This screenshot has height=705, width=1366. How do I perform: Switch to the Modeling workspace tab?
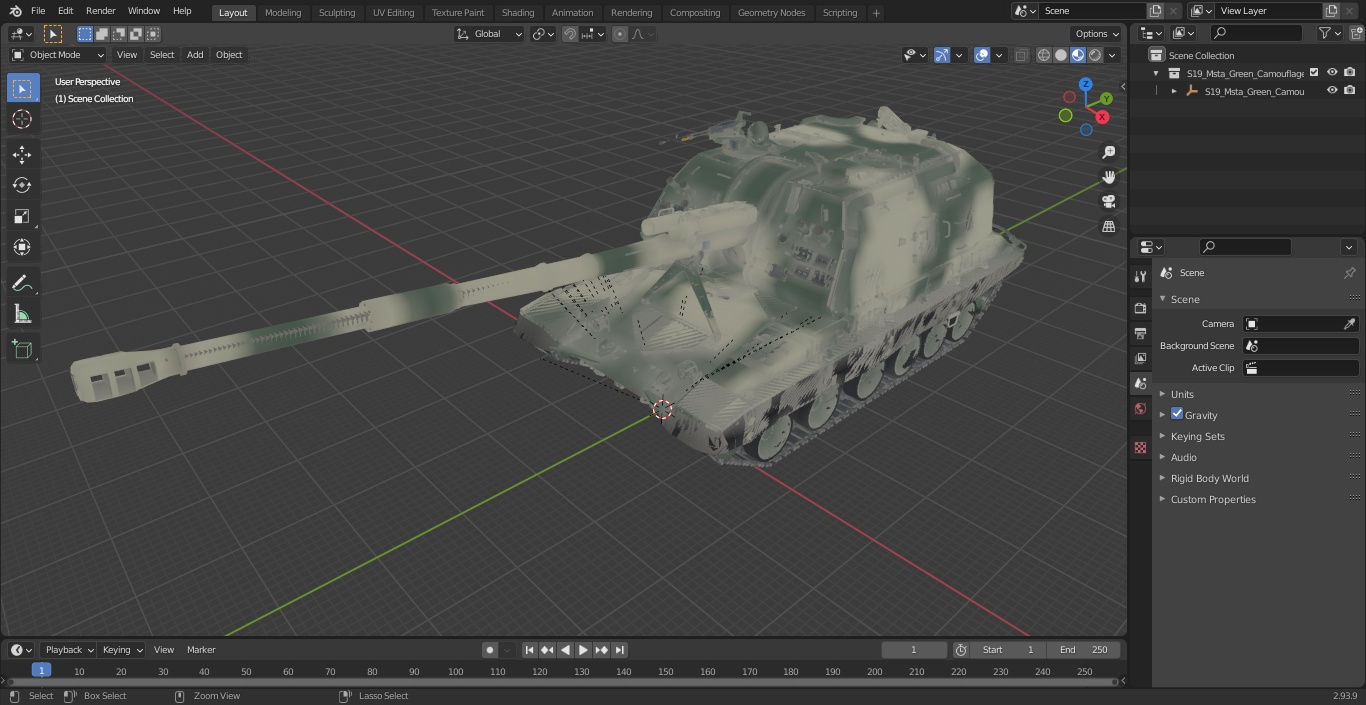[x=283, y=13]
